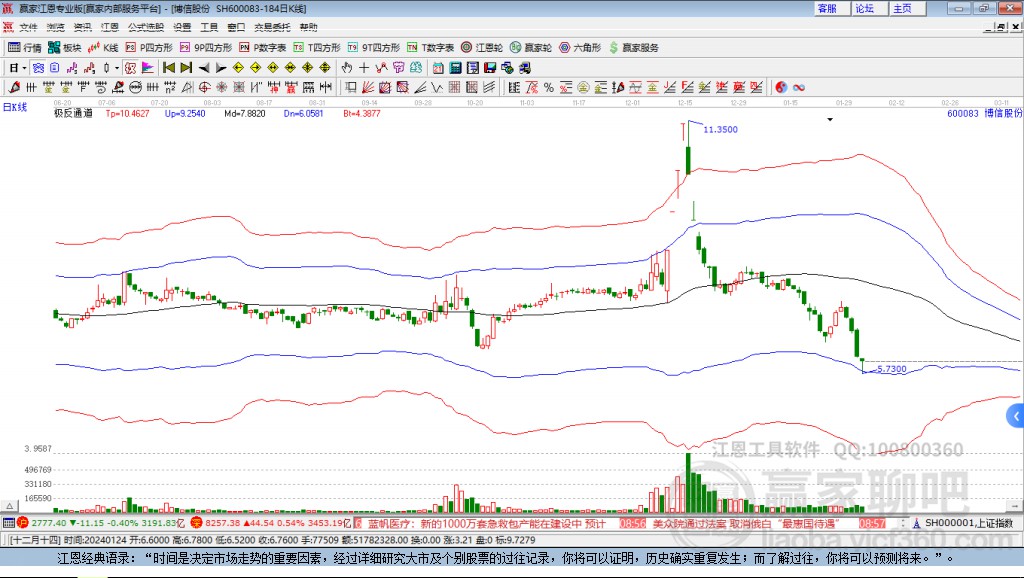Open the 板块 sectors panel

coord(62,47)
